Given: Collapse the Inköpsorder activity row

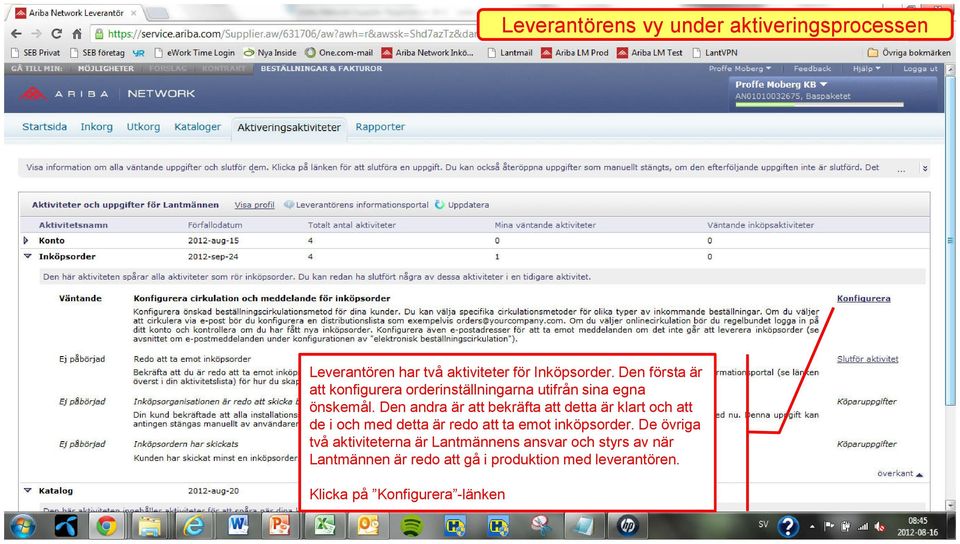Looking at the screenshot, I should [28, 256].
